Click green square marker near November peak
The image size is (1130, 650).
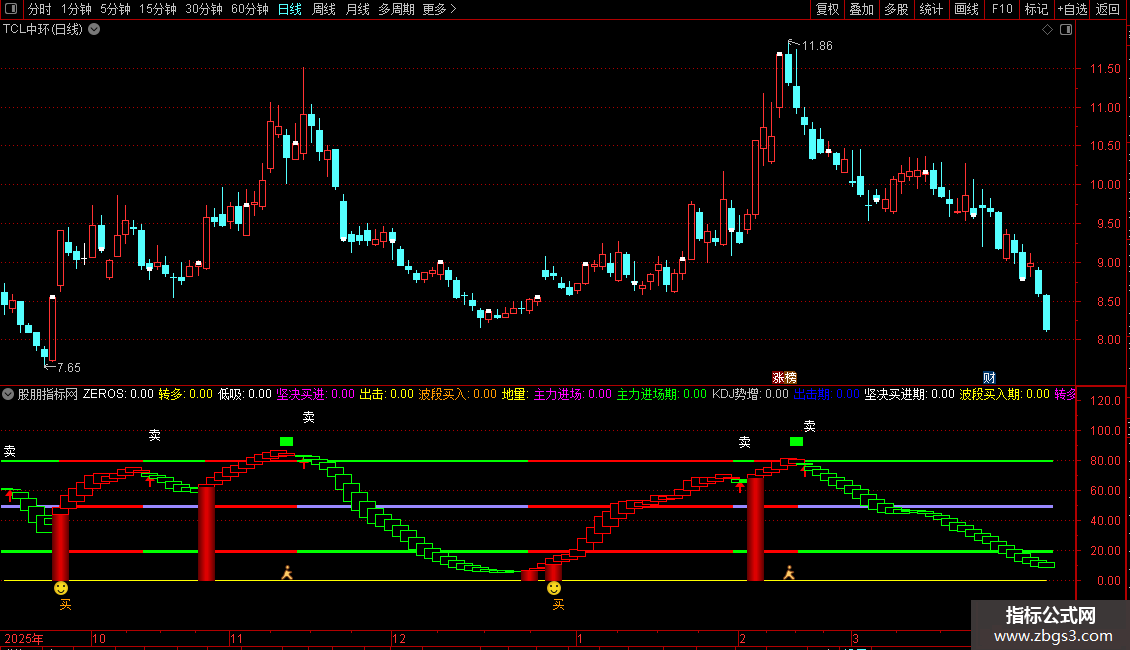286,442
